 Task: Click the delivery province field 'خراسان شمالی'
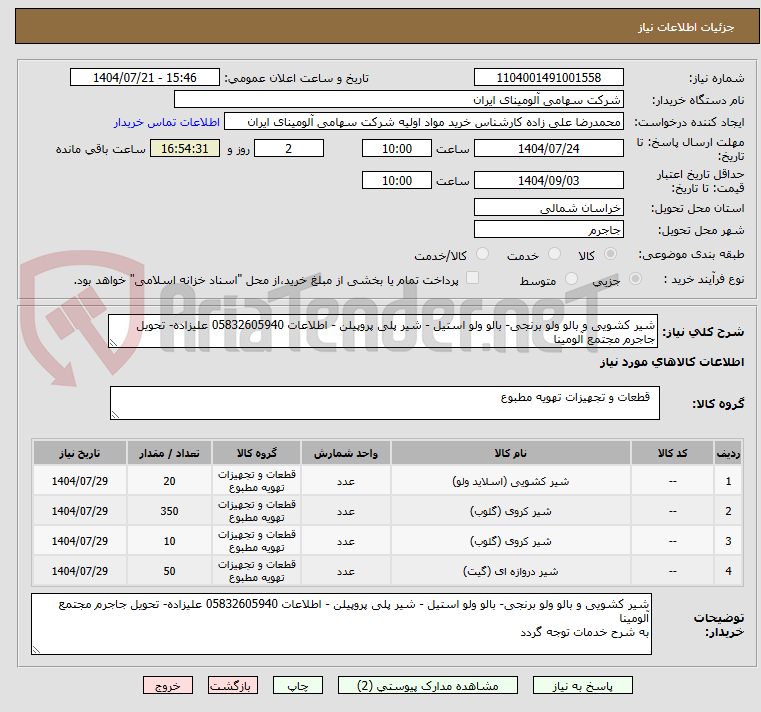pyautogui.click(x=548, y=207)
